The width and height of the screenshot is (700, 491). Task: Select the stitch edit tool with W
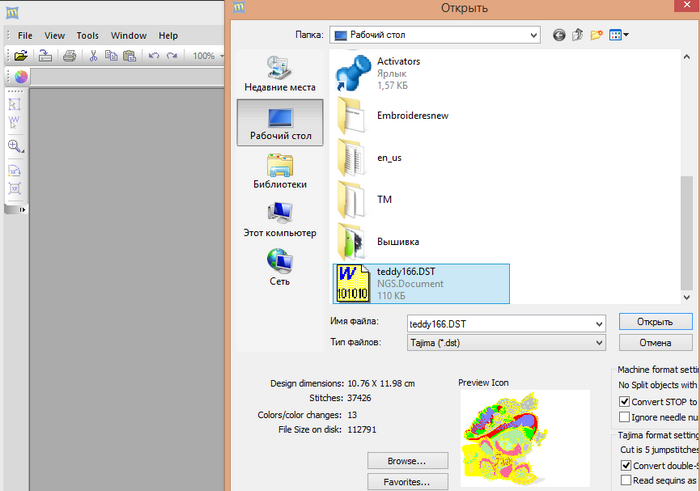pyautogui.click(x=14, y=122)
